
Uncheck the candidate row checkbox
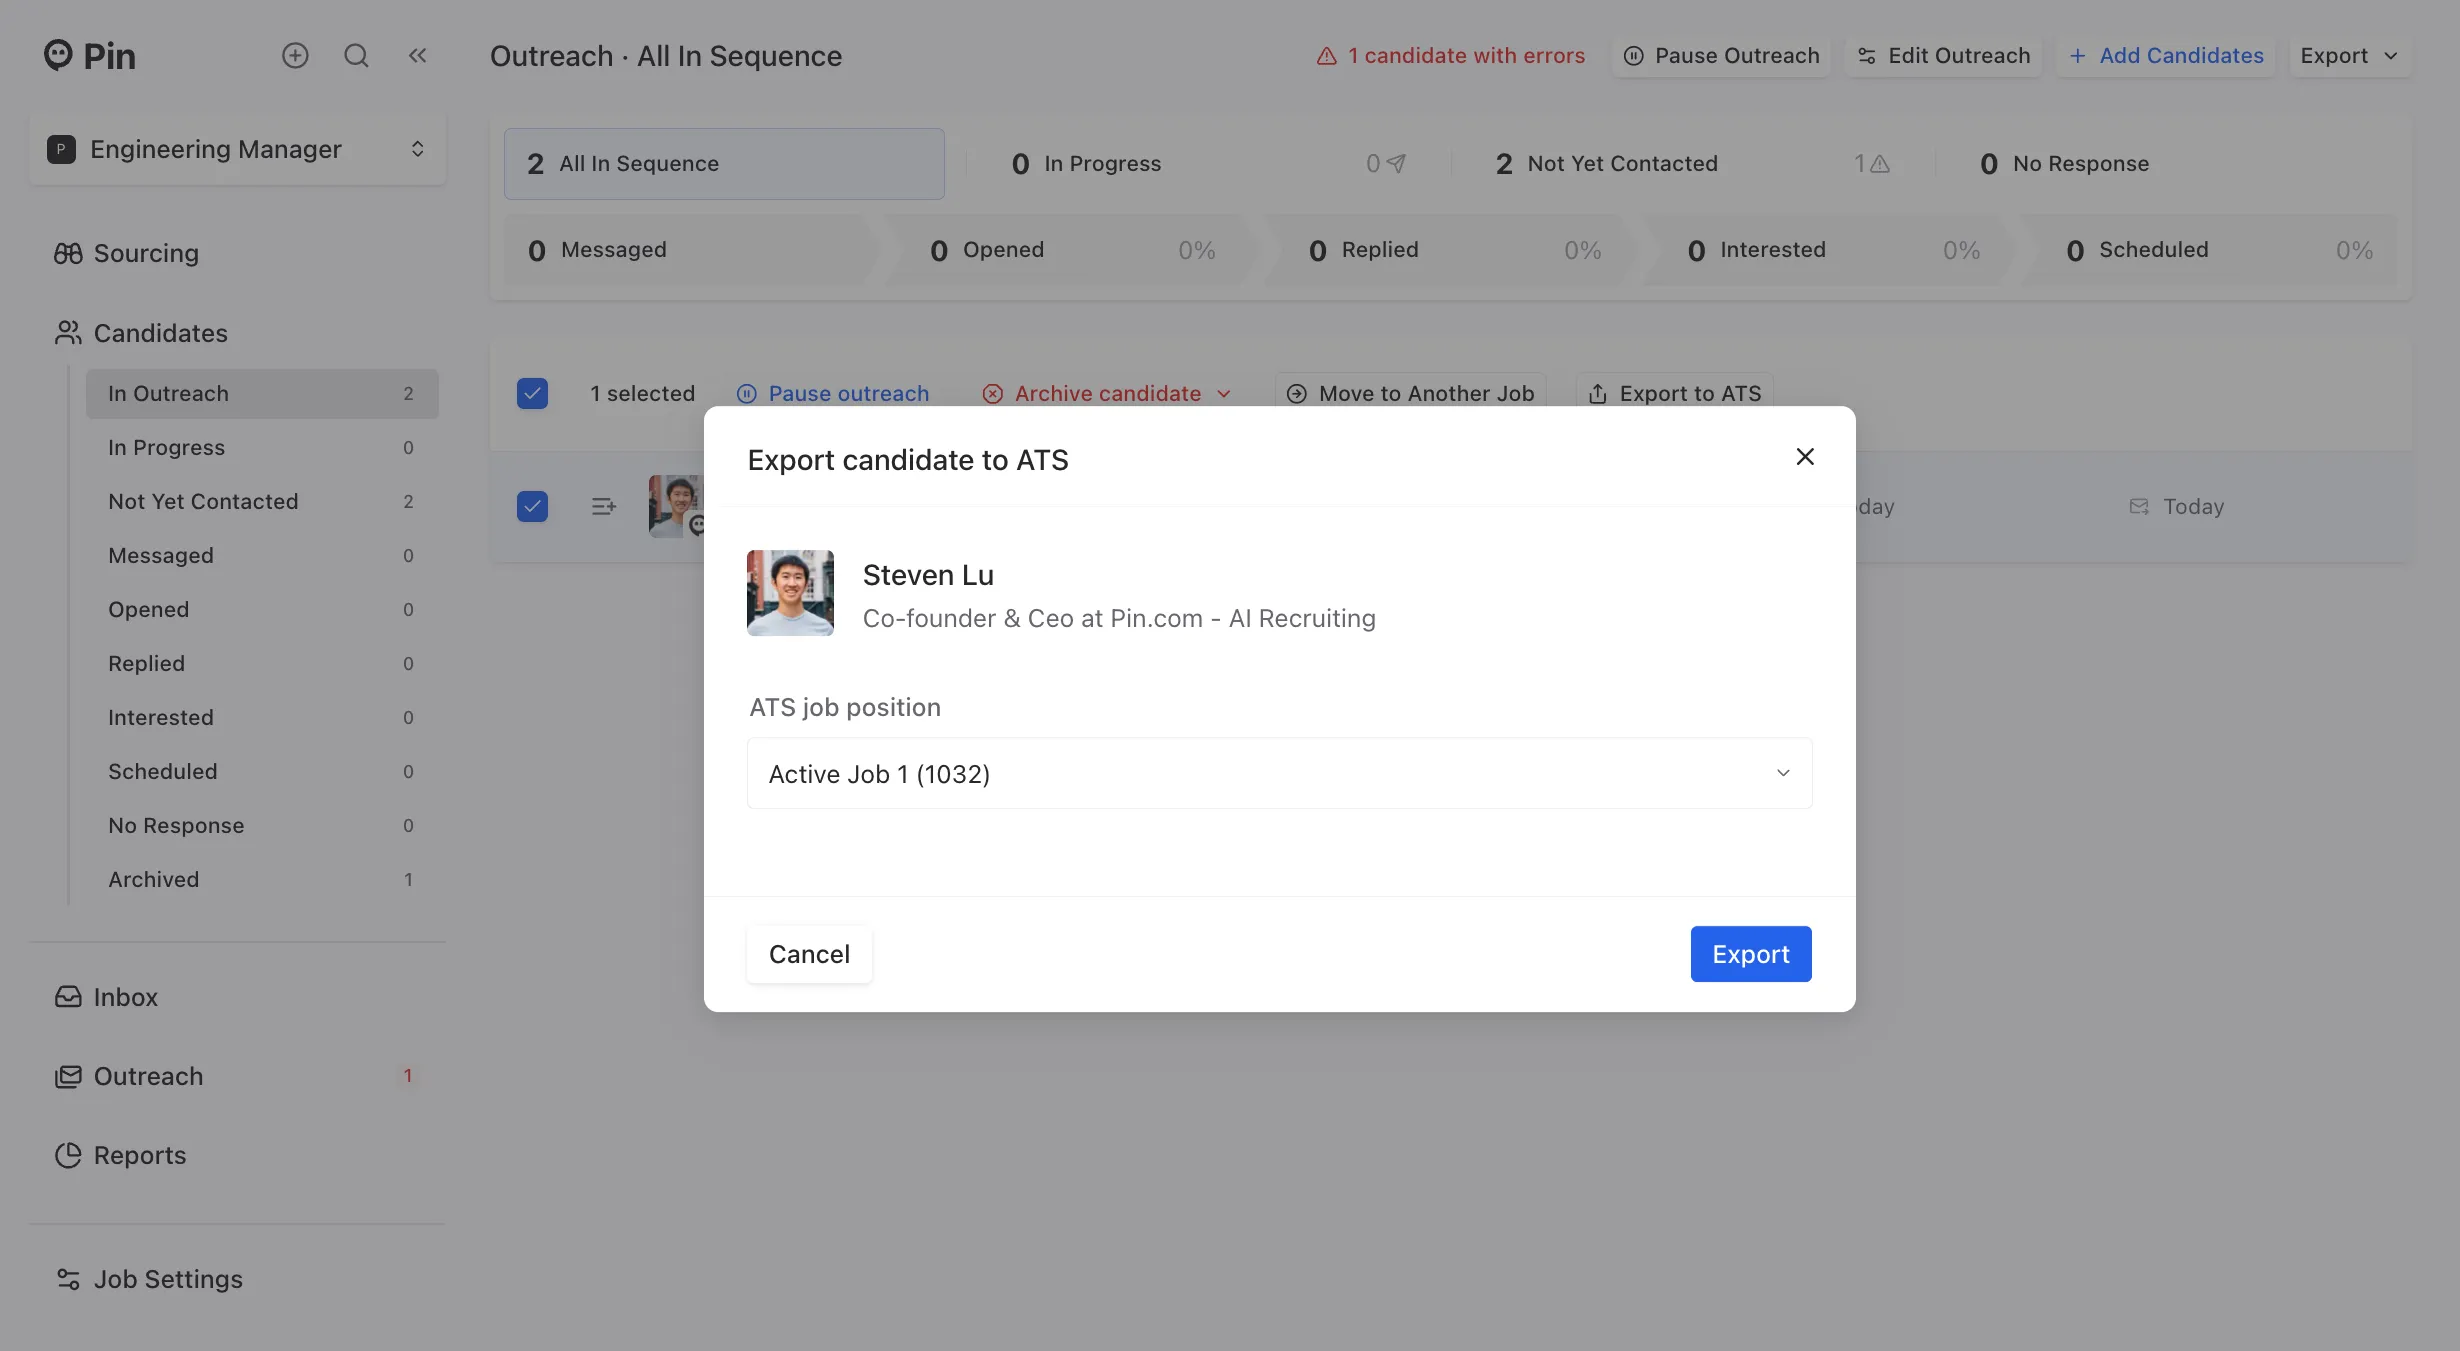532,507
